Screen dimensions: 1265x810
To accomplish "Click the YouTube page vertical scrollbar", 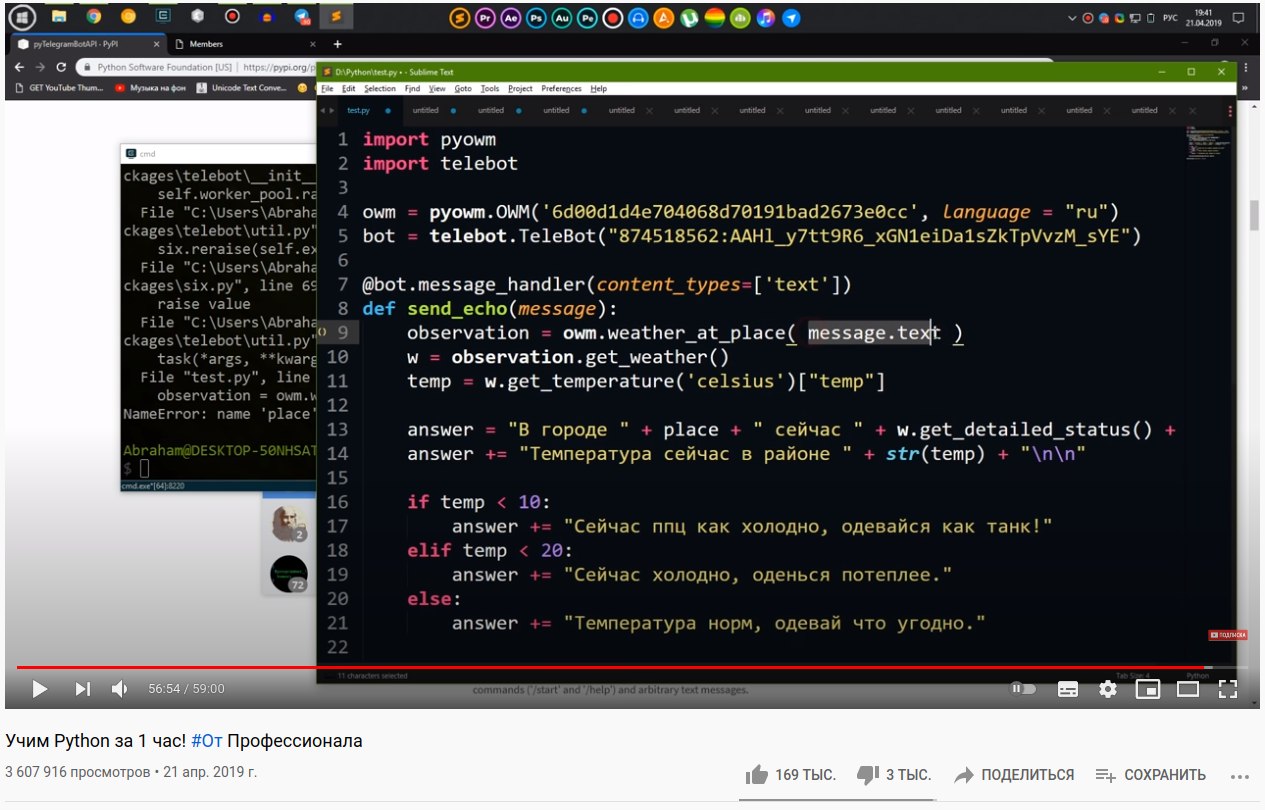I will [1256, 215].
